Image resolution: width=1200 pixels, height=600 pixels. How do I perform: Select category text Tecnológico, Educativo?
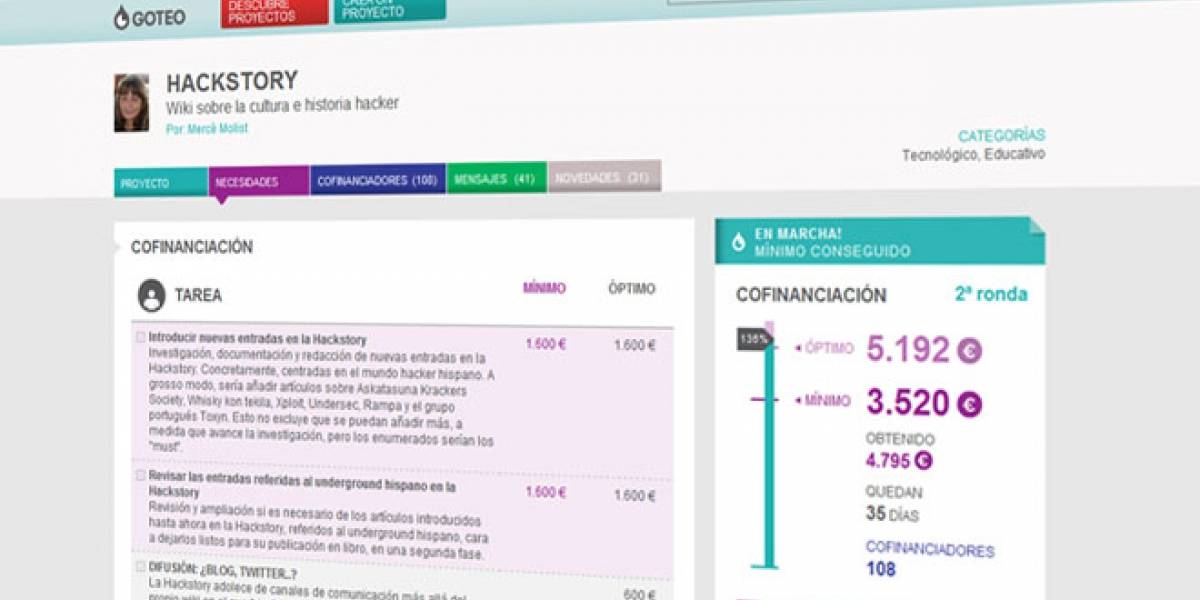(973, 155)
